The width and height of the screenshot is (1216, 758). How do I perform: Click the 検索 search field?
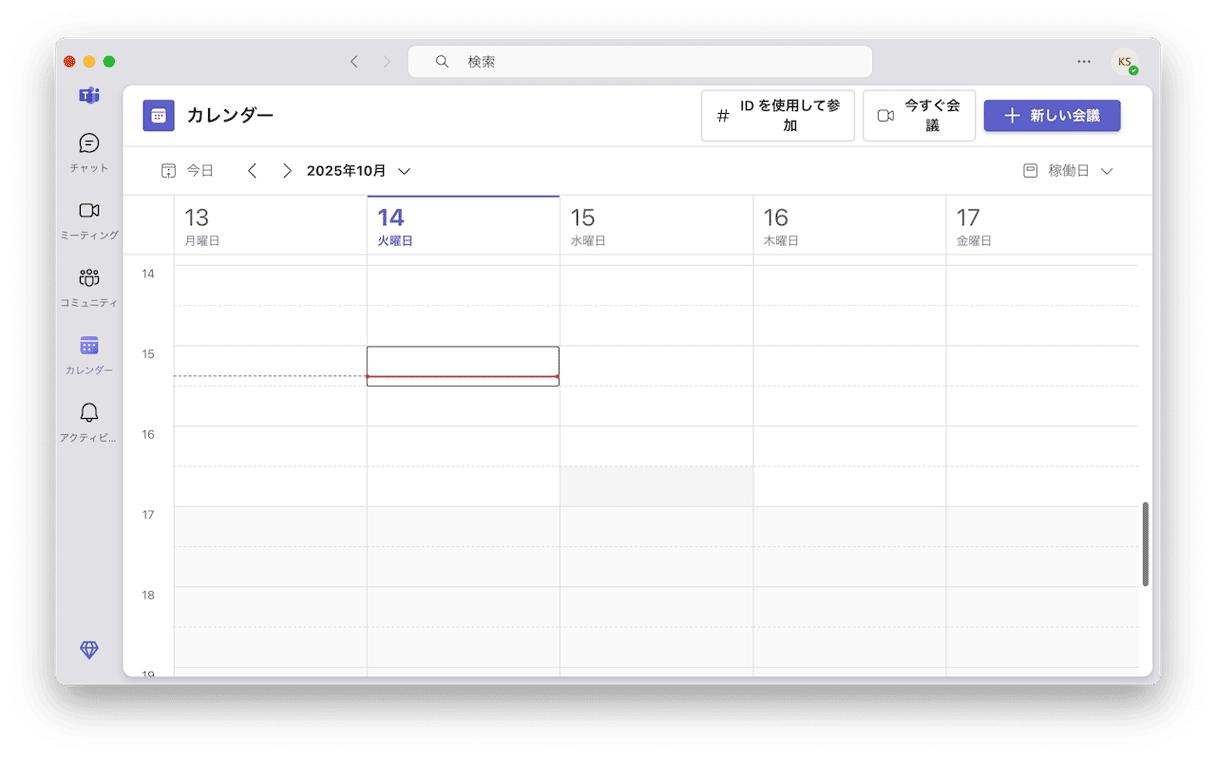pyautogui.click(x=640, y=62)
